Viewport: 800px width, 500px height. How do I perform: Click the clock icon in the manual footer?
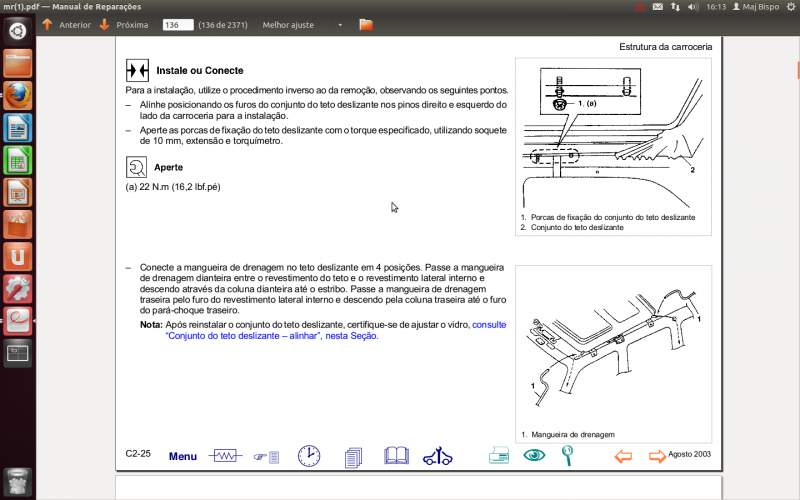click(309, 456)
